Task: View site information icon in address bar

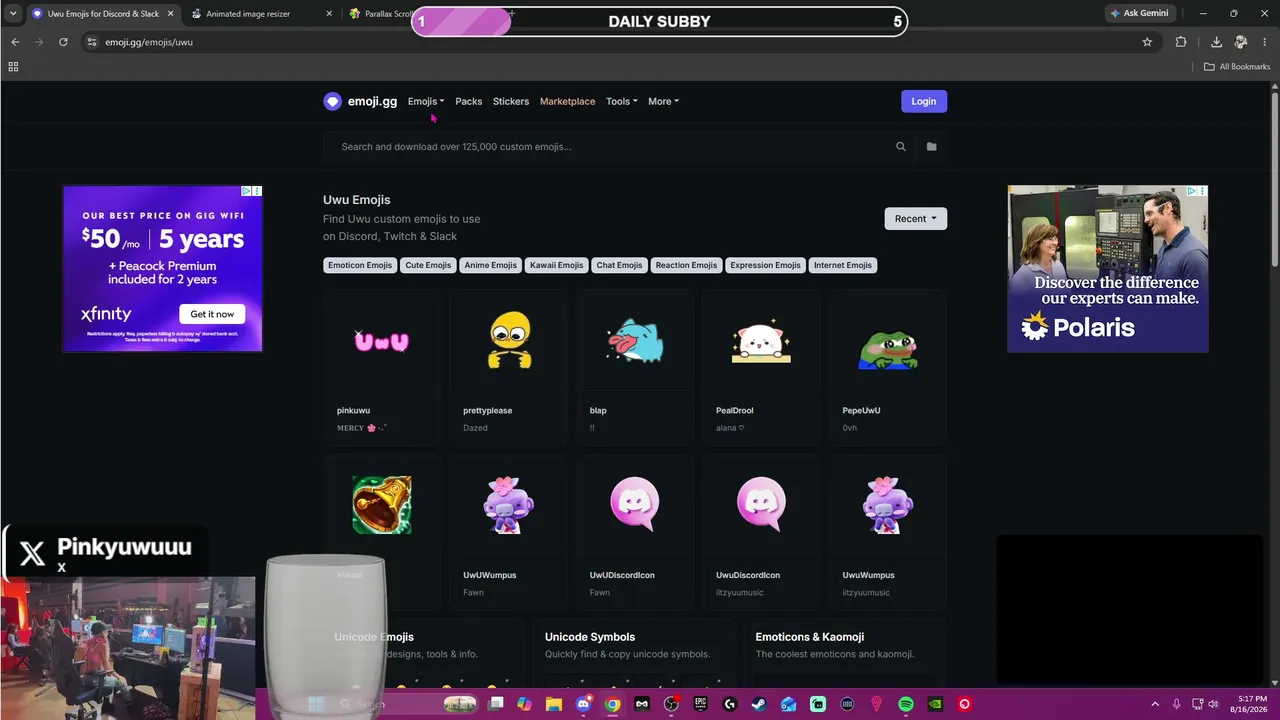Action: click(91, 42)
